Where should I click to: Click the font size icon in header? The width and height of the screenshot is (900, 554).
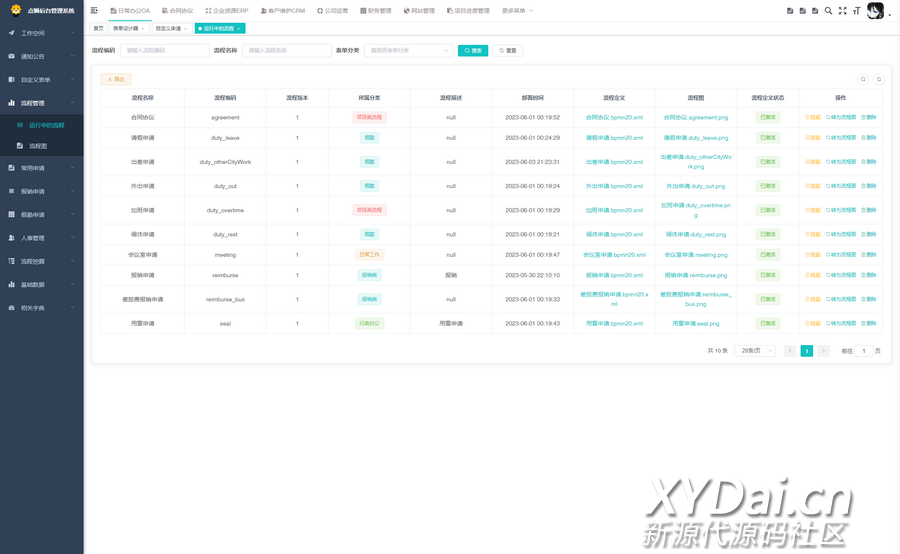856,11
